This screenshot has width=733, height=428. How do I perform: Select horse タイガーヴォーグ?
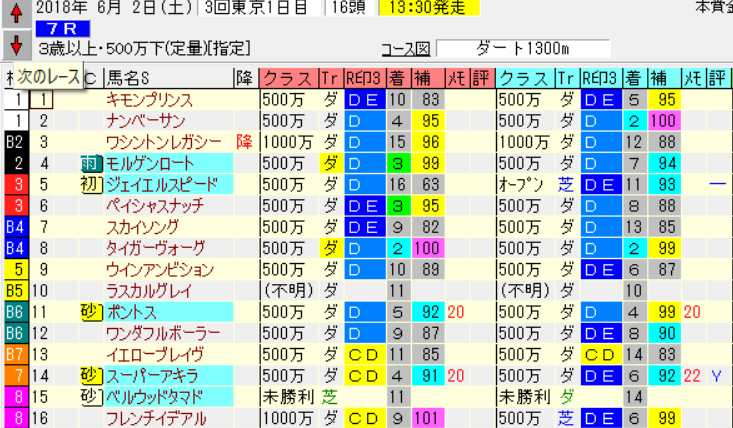click(x=155, y=248)
